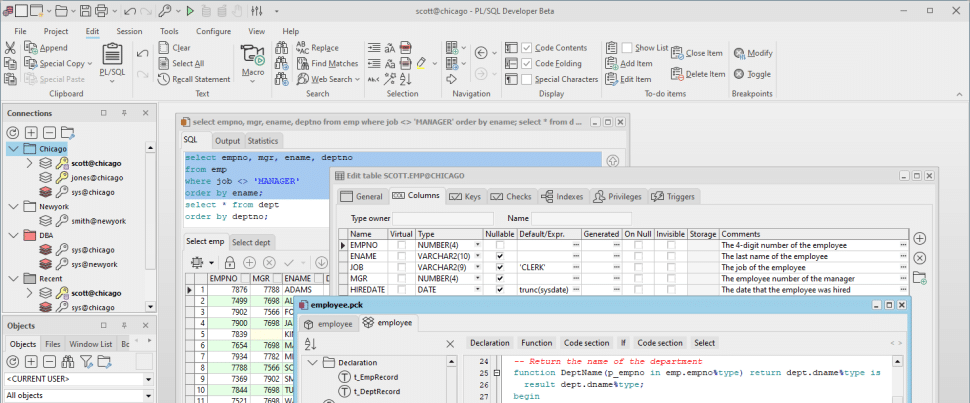The height and width of the screenshot is (403, 970).
Task: Click the Filter funnel icon in Objects panel
Action: tap(87, 362)
